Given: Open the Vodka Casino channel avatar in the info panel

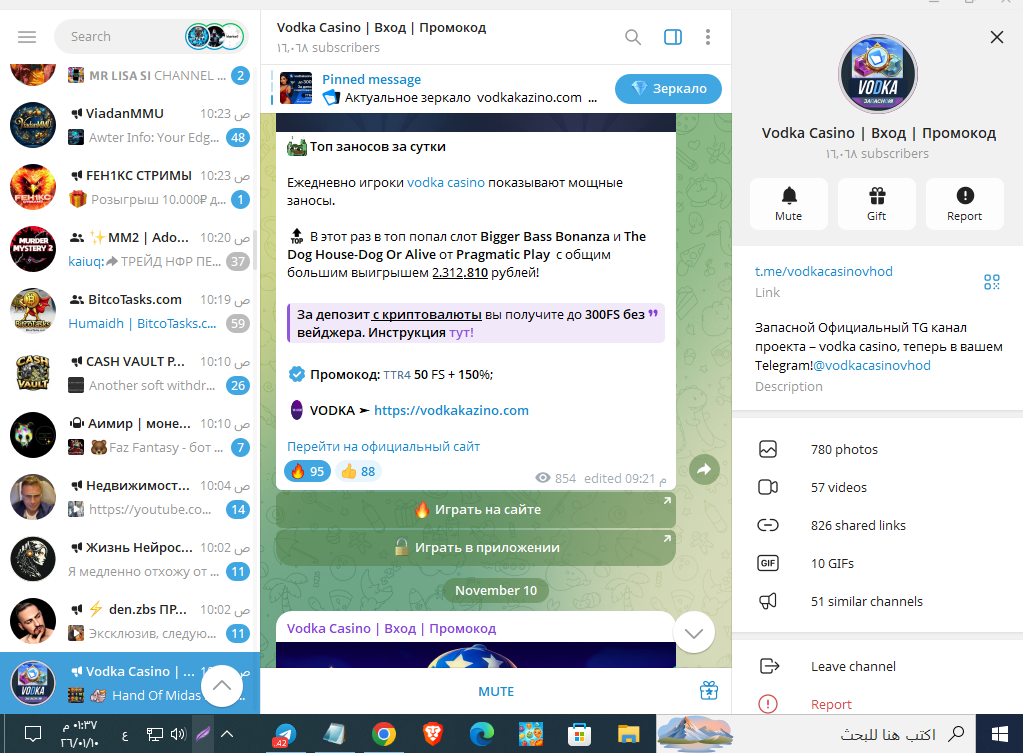Looking at the screenshot, I should pos(878,74).
